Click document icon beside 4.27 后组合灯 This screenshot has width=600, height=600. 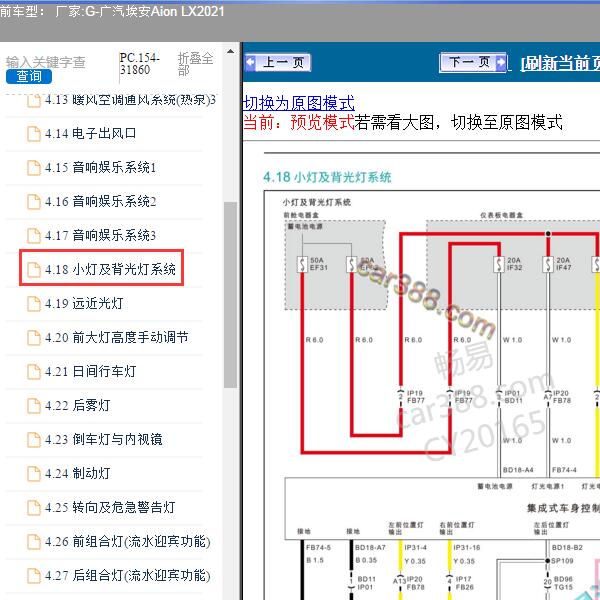click(x=34, y=576)
